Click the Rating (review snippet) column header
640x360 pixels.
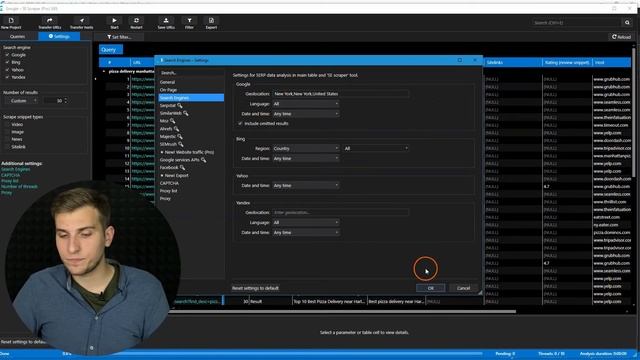tap(567, 62)
